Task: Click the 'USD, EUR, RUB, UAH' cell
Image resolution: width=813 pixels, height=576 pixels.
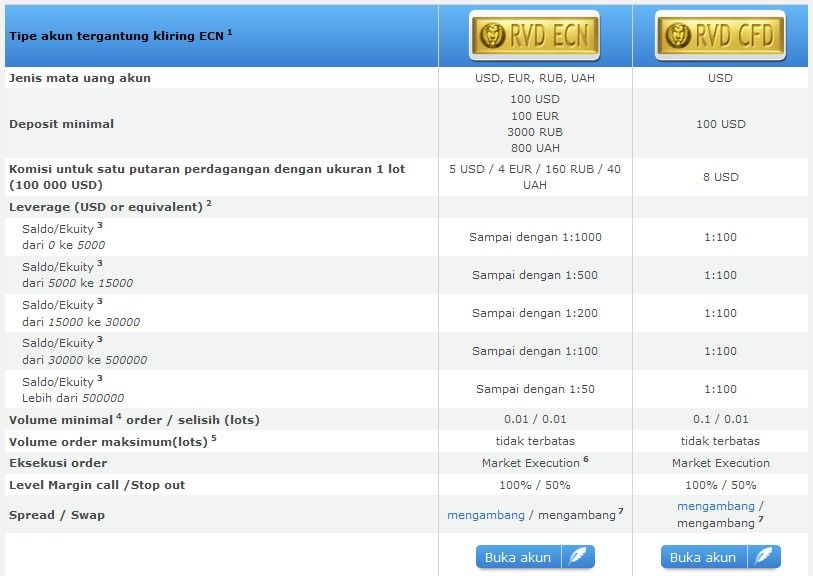Action: click(535, 78)
